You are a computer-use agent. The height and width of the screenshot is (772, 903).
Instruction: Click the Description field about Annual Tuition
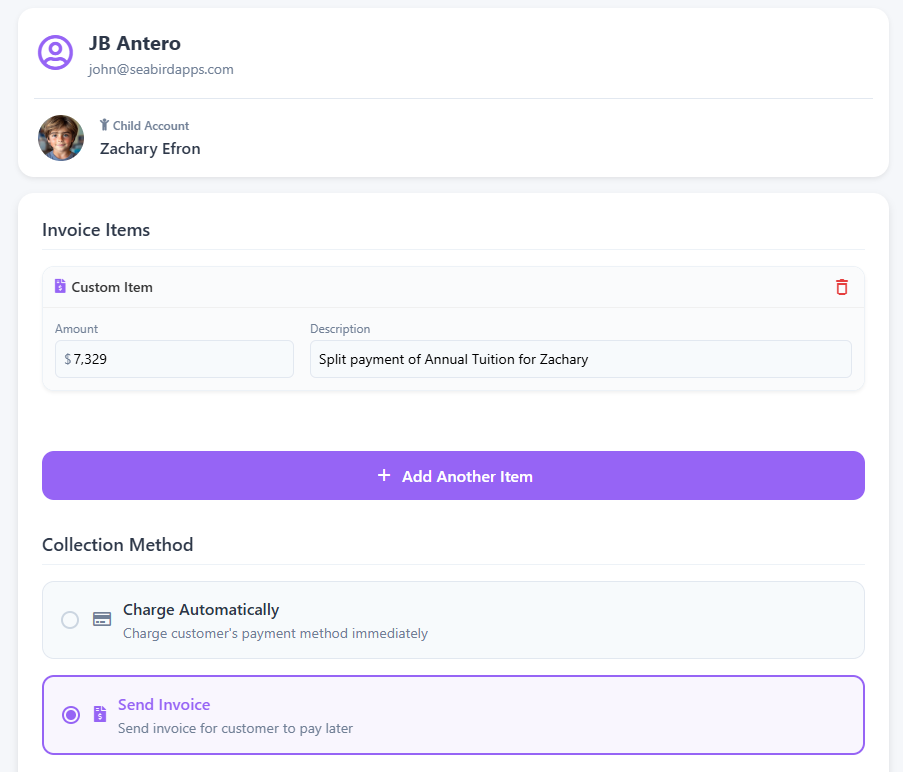tap(580, 359)
